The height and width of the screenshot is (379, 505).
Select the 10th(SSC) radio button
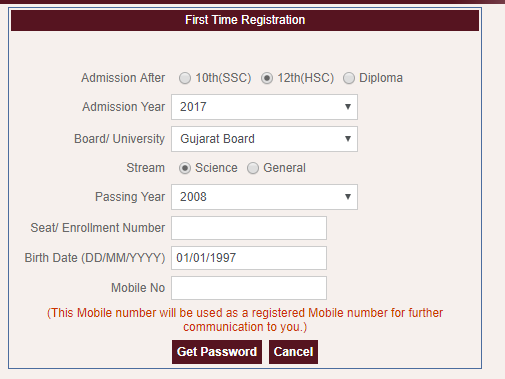185,78
